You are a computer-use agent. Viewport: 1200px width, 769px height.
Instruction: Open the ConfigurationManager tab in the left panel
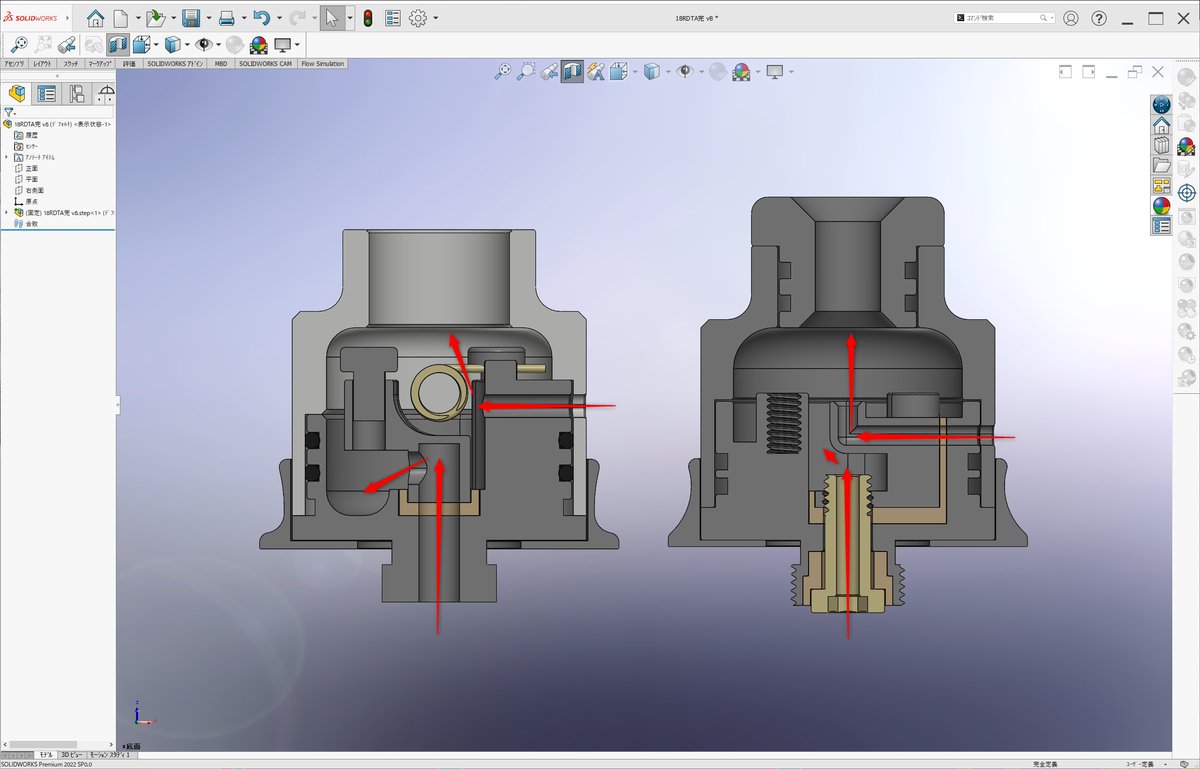(76, 94)
